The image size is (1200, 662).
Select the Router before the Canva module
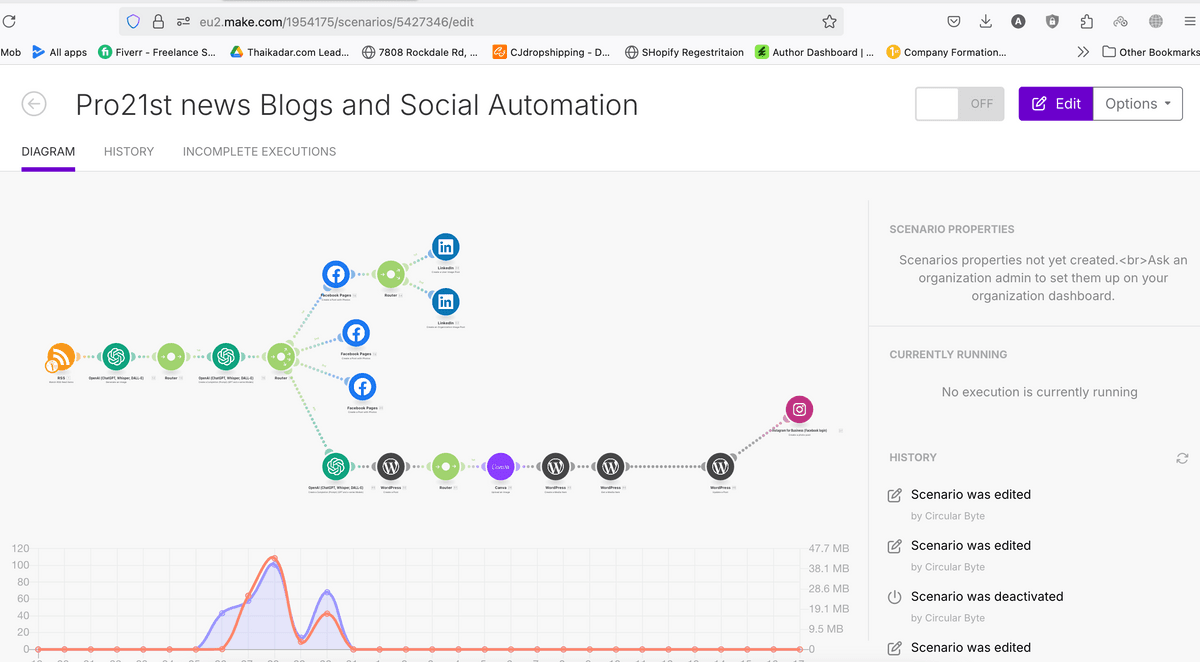pyautogui.click(x=446, y=466)
